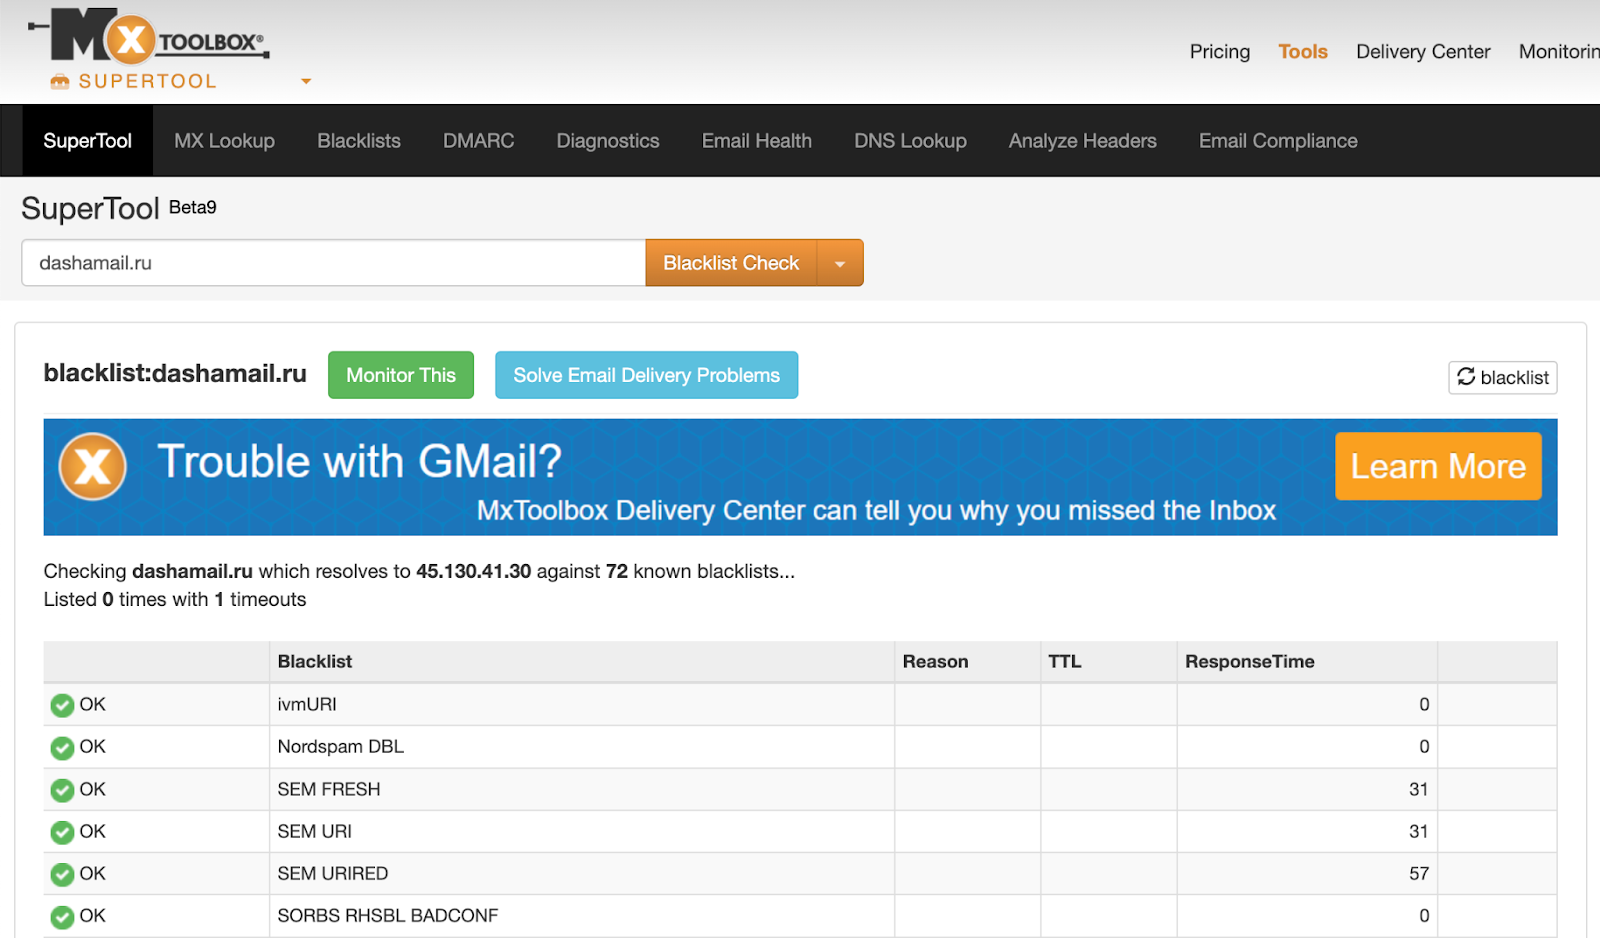Open the Email Compliance tab
Viewport: 1600px width, 938px height.
coord(1278,141)
